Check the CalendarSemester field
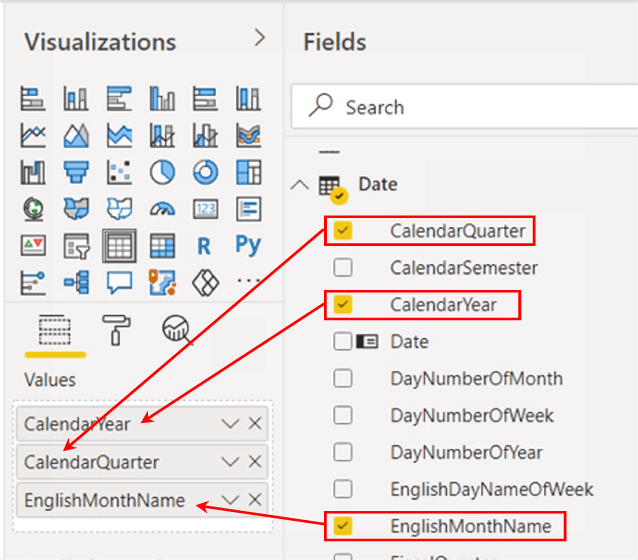Screen dimensions: 638x560 [x=343, y=268]
